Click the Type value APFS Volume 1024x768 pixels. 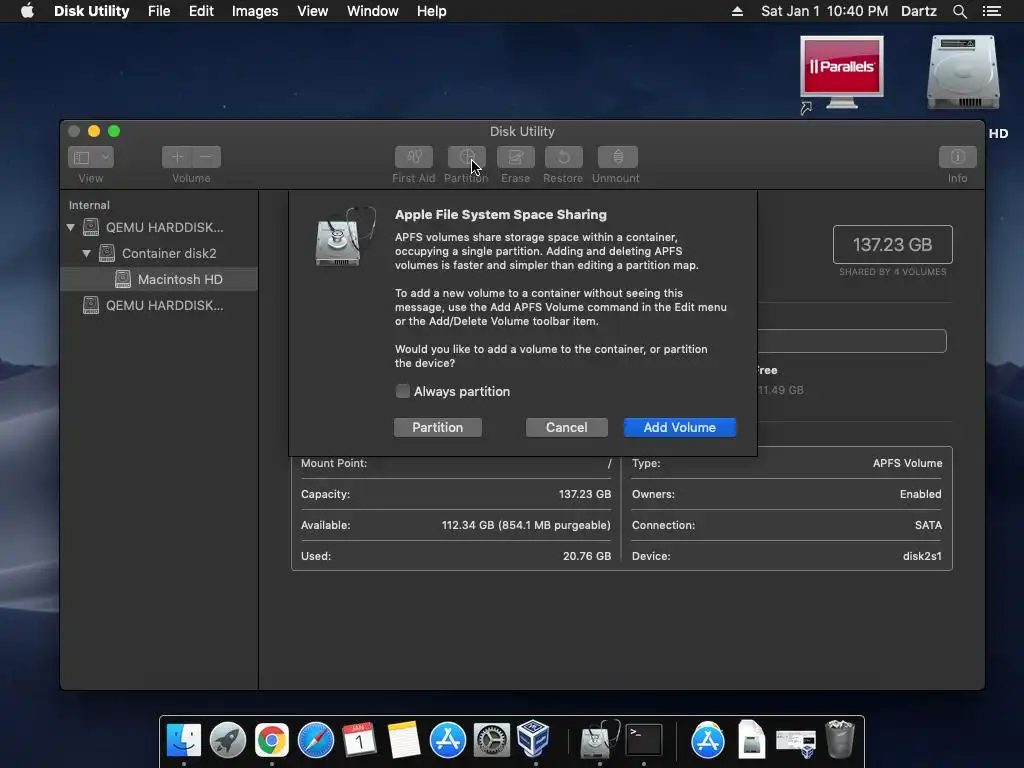(907, 463)
